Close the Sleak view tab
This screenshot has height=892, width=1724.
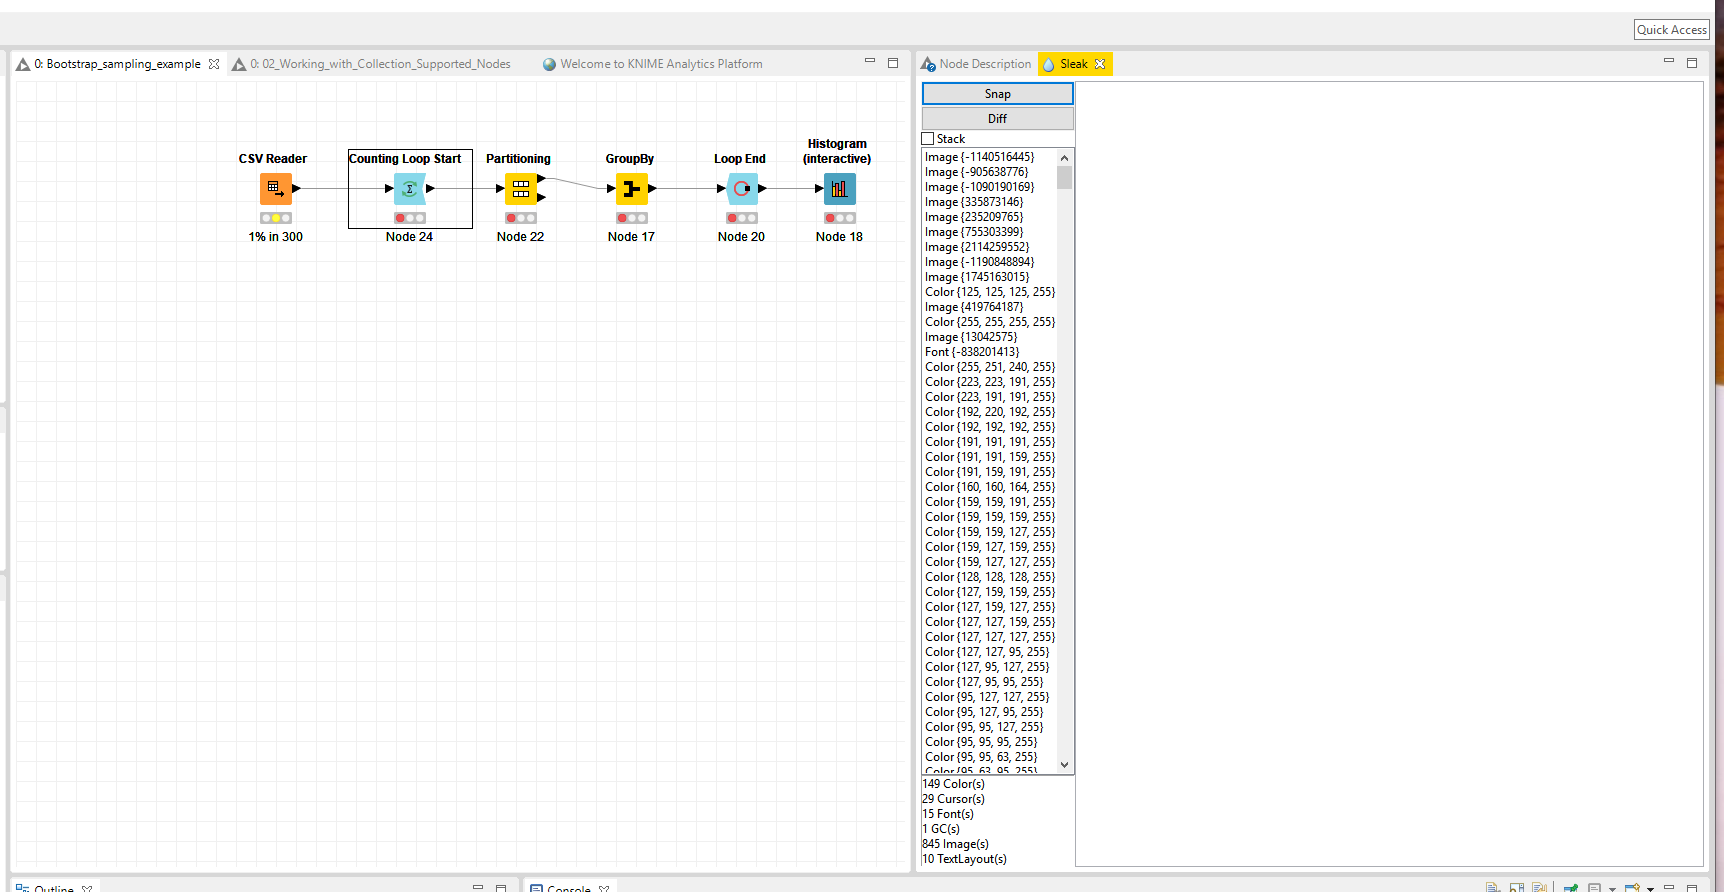[x=1100, y=64]
